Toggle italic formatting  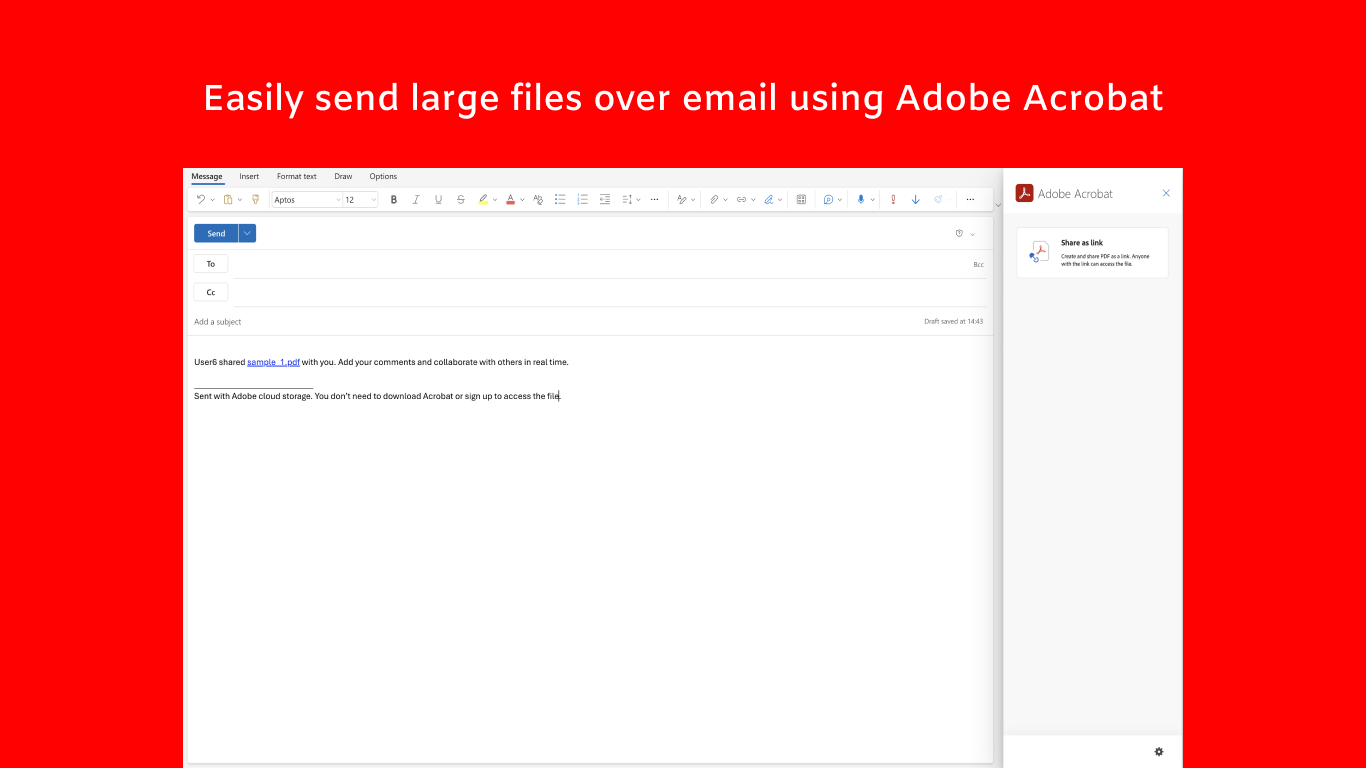pos(416,199)
